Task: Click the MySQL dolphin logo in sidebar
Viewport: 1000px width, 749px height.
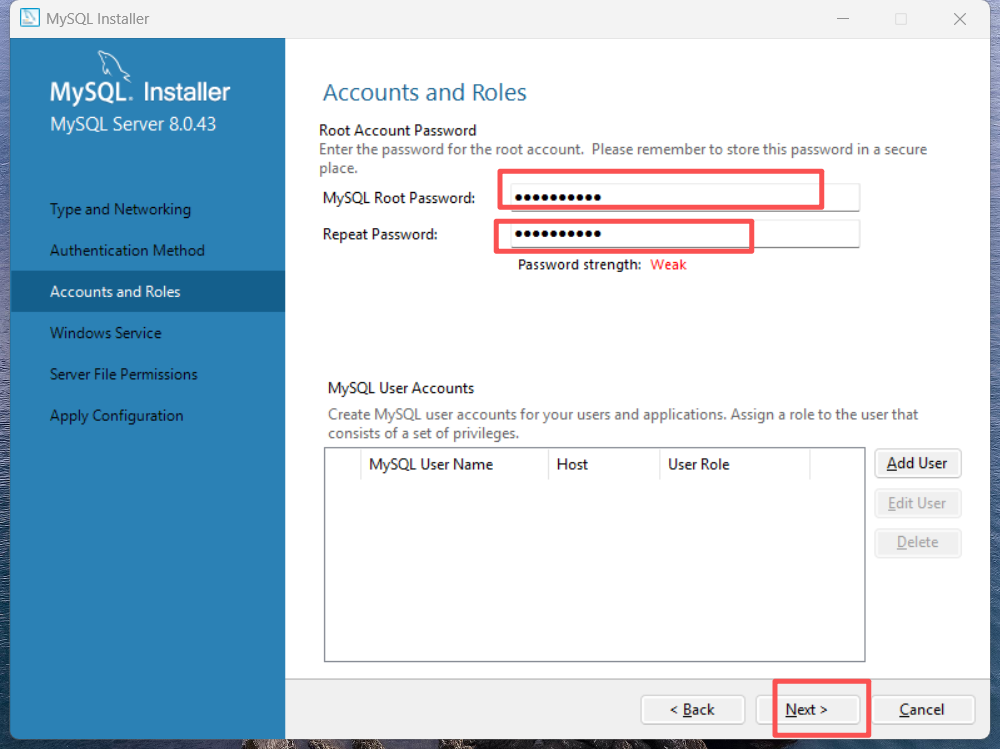Action: [x=114, y=66]
